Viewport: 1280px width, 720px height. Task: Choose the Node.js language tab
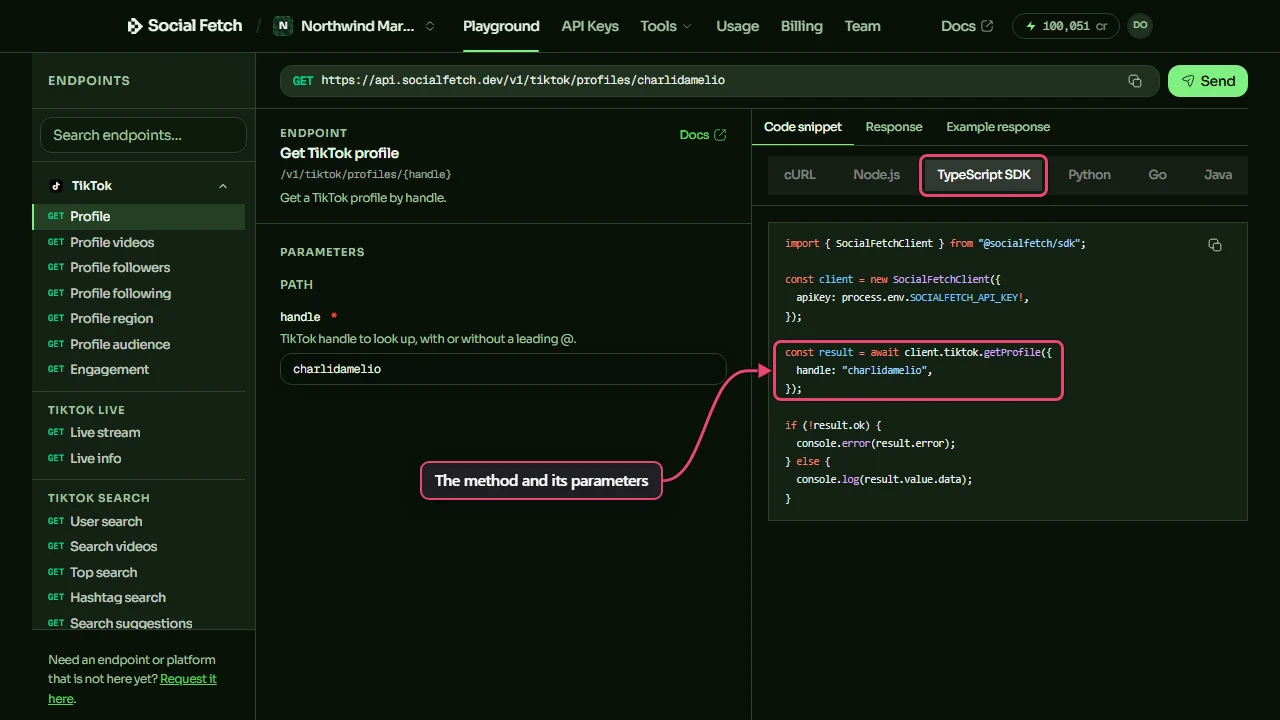877,175
